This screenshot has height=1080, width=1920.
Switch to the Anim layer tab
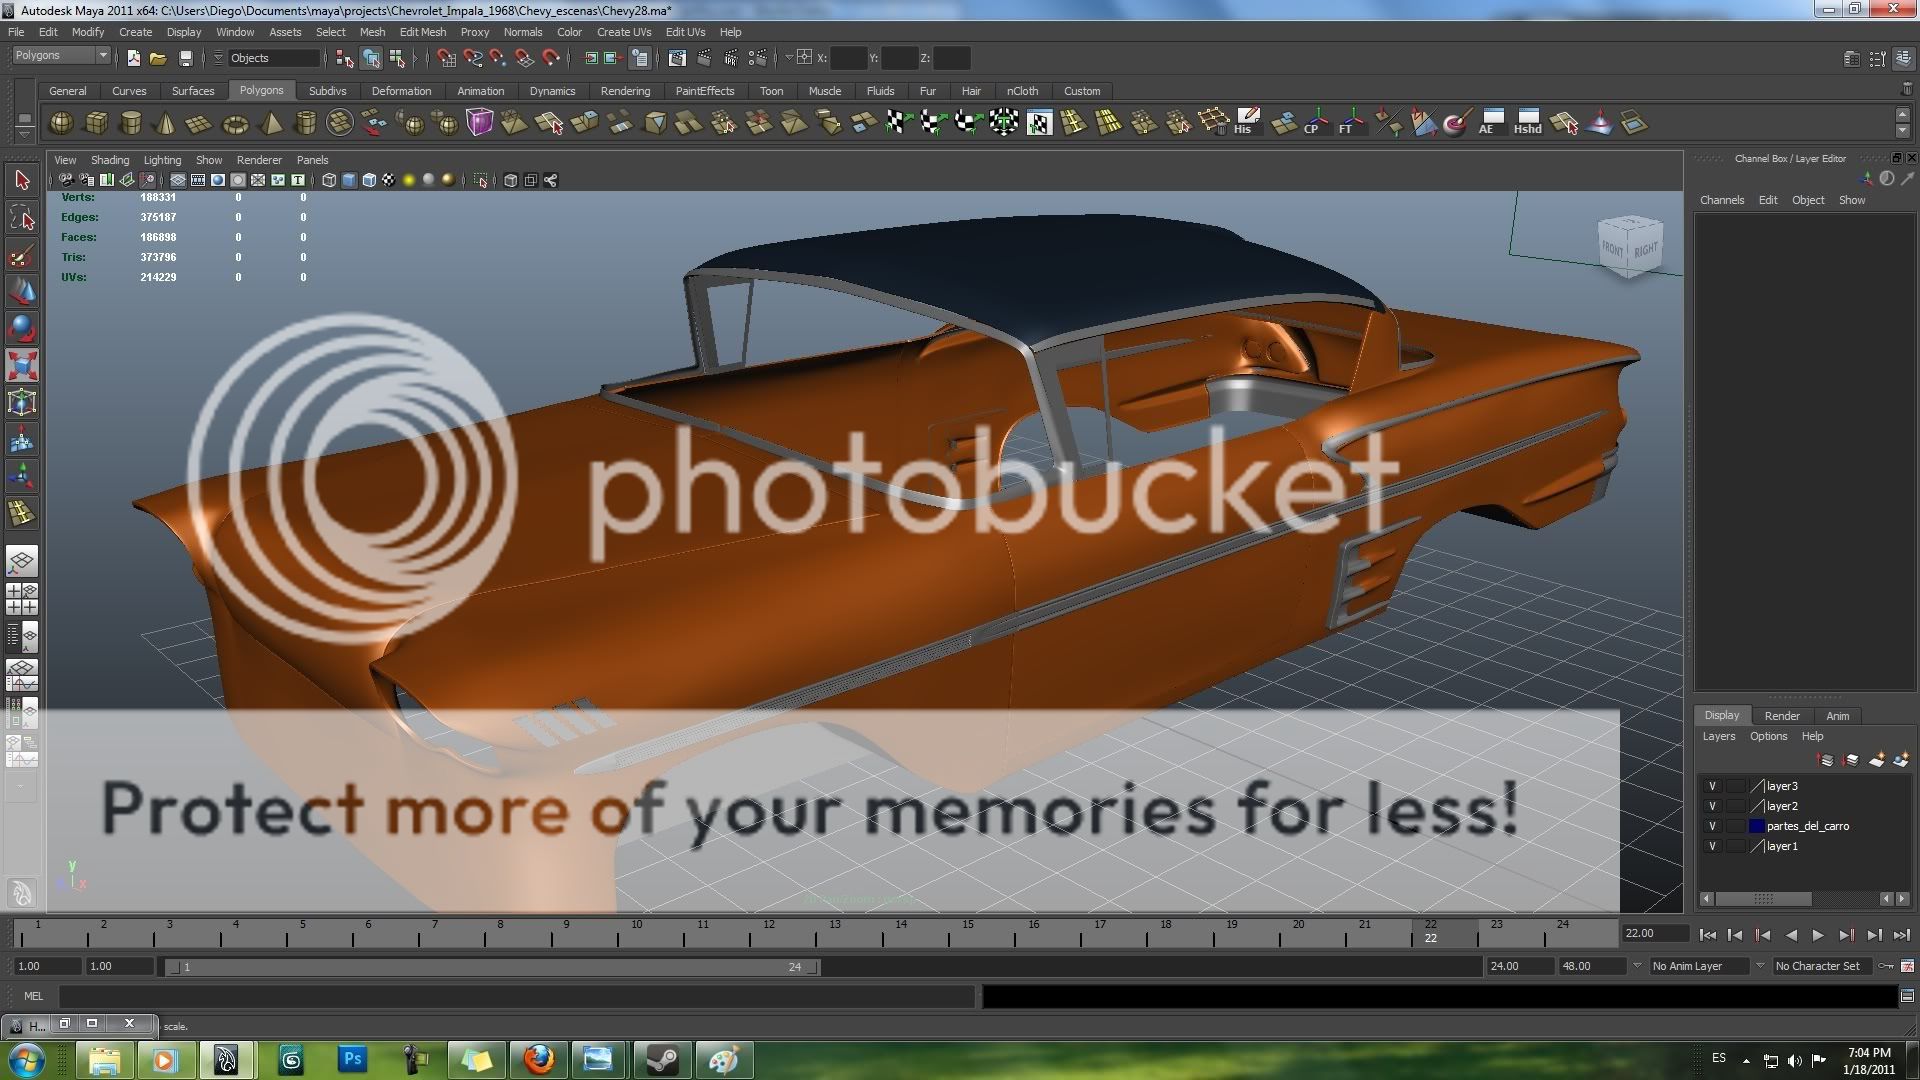tap(1838, 716)
